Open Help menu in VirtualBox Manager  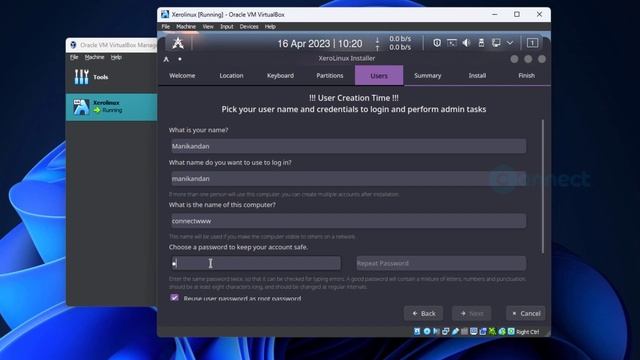tap(116, 57)
